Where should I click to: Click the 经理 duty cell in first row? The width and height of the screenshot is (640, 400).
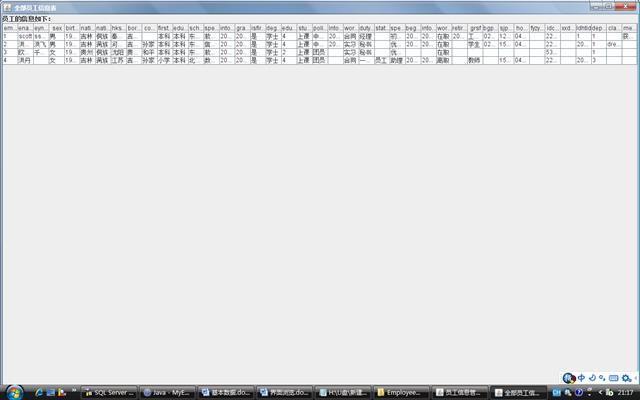[x=366, y=36]
